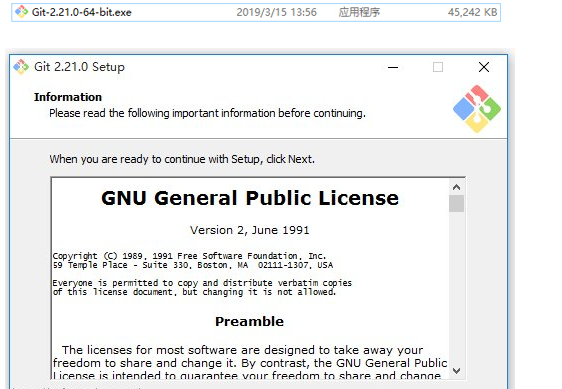Click the file size 45,242 KB
Viewport: 562px width, 389px height.
[x=472, y=12]
